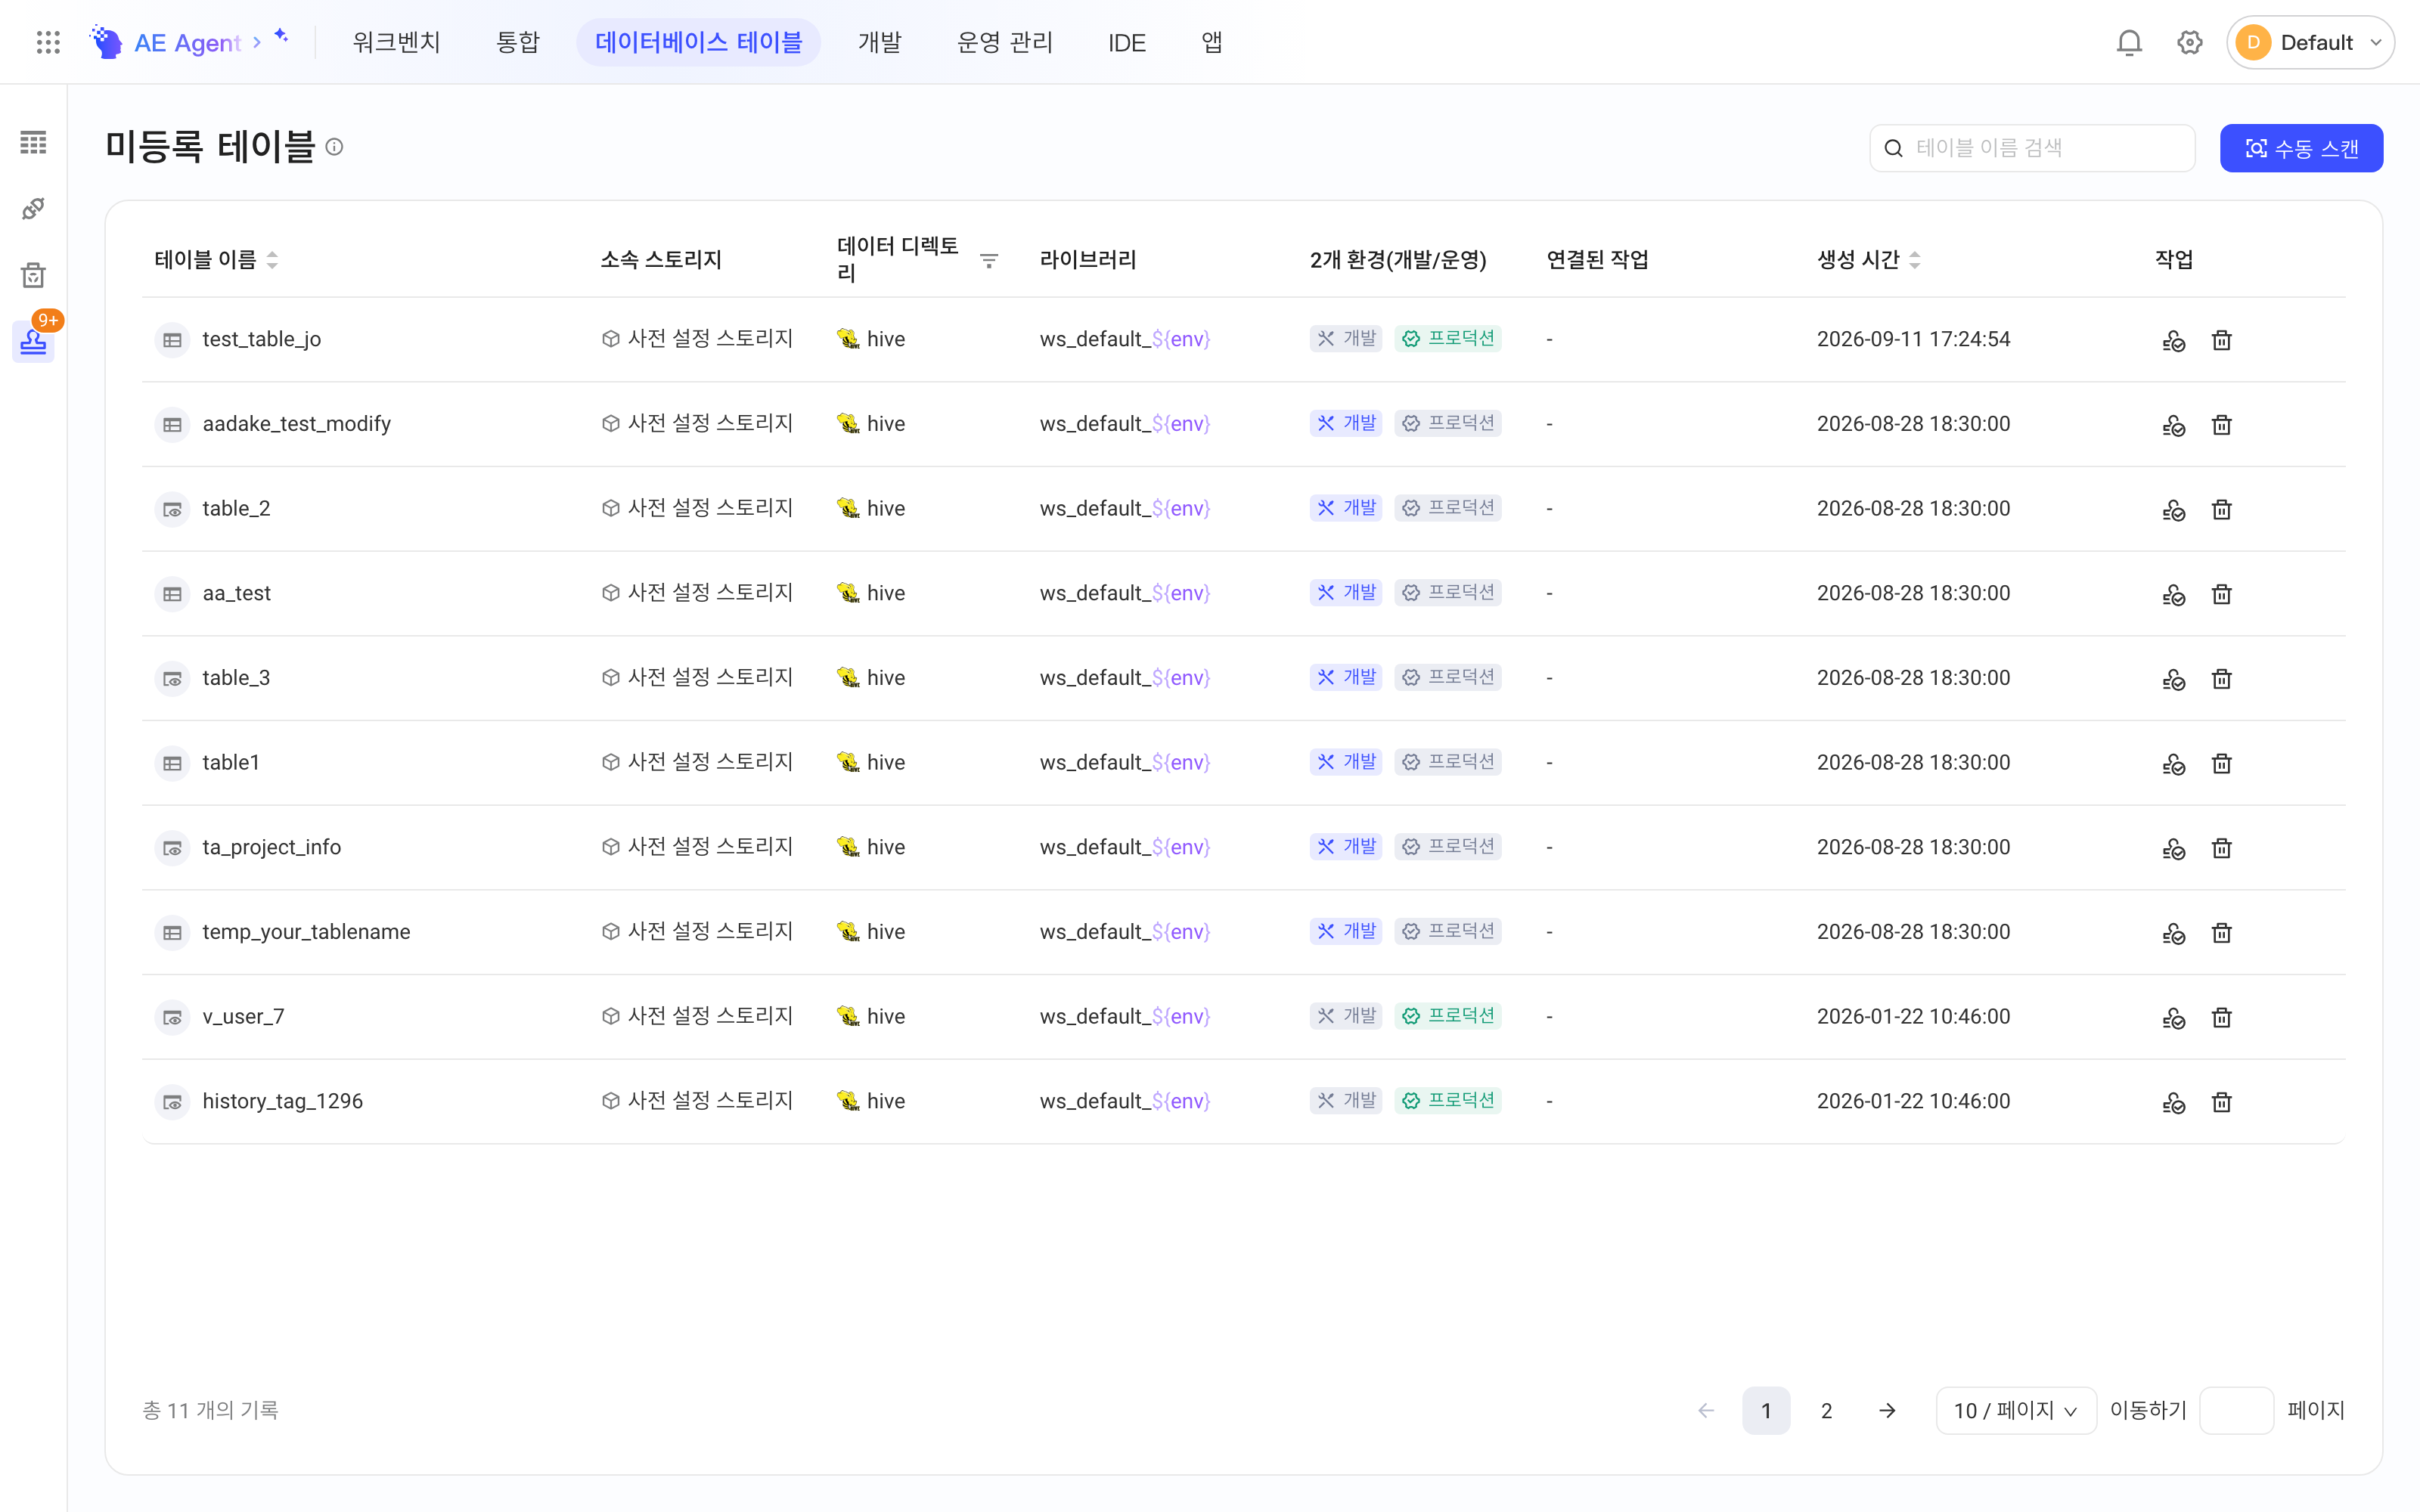Screen dimensions: 2420x1512
Task: Open settings gear icon
Action: [x=2190, y=42]
